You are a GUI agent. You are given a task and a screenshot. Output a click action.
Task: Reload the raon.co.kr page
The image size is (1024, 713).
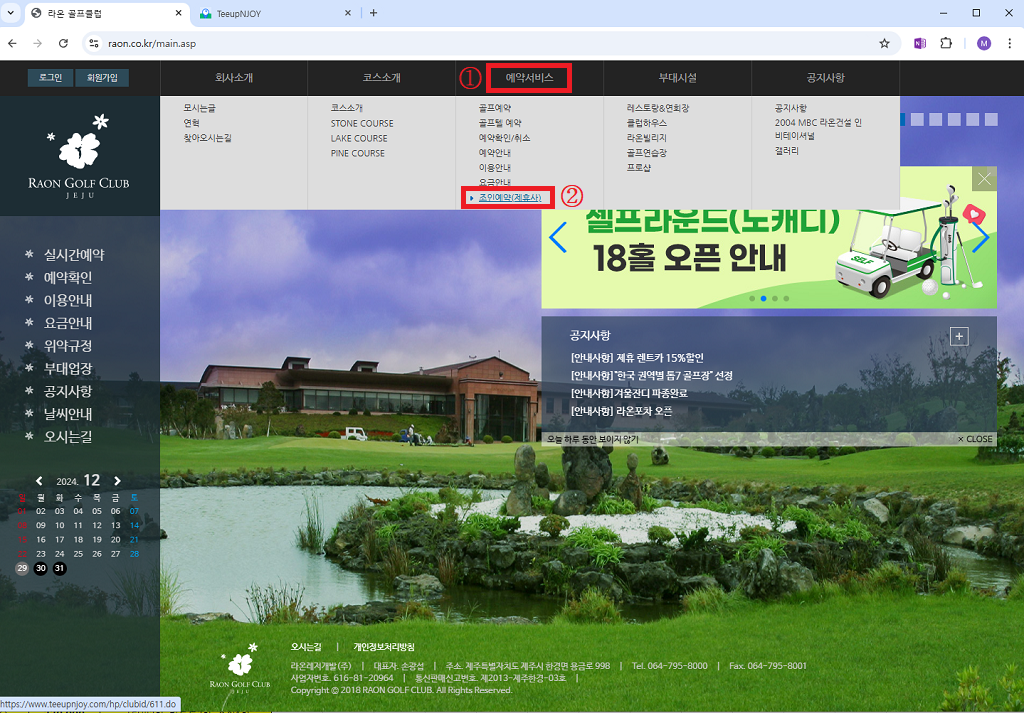click(63, 43)
